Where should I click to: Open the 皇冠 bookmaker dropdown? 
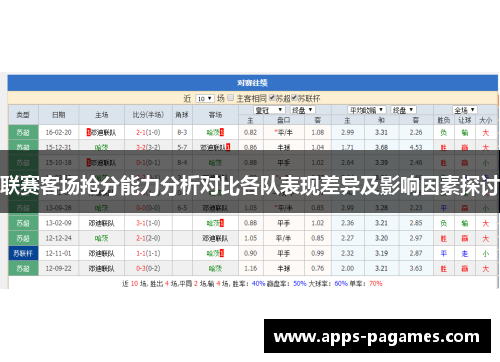pos(269,110)
